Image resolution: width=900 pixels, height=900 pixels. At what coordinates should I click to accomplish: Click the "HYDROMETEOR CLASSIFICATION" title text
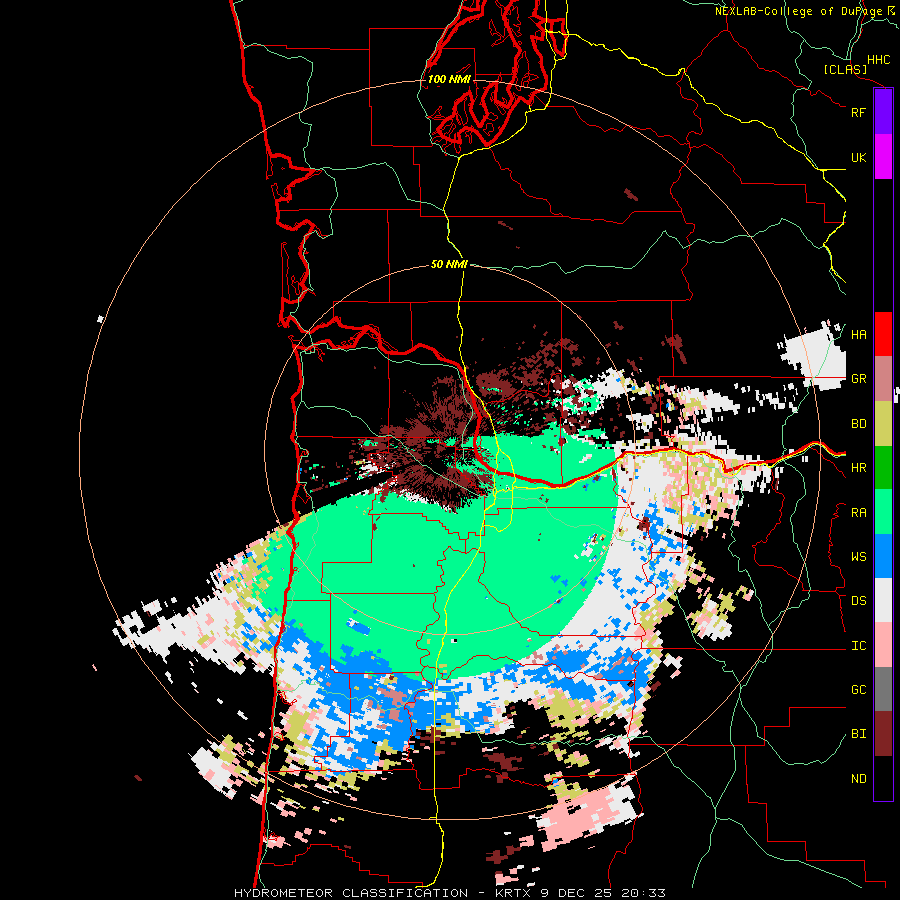point(351,893)
